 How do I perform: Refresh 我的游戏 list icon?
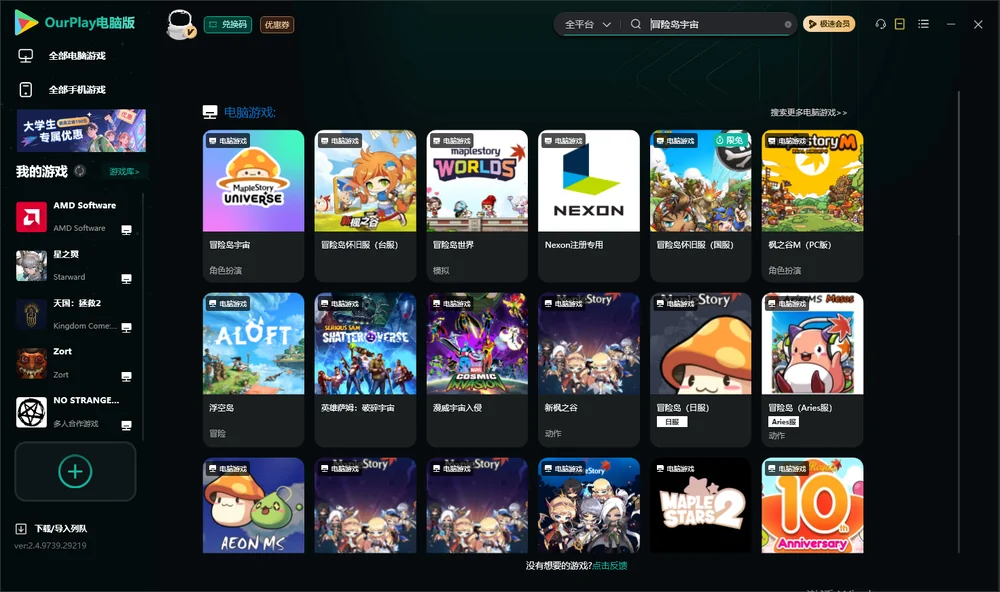pos(80,171)
